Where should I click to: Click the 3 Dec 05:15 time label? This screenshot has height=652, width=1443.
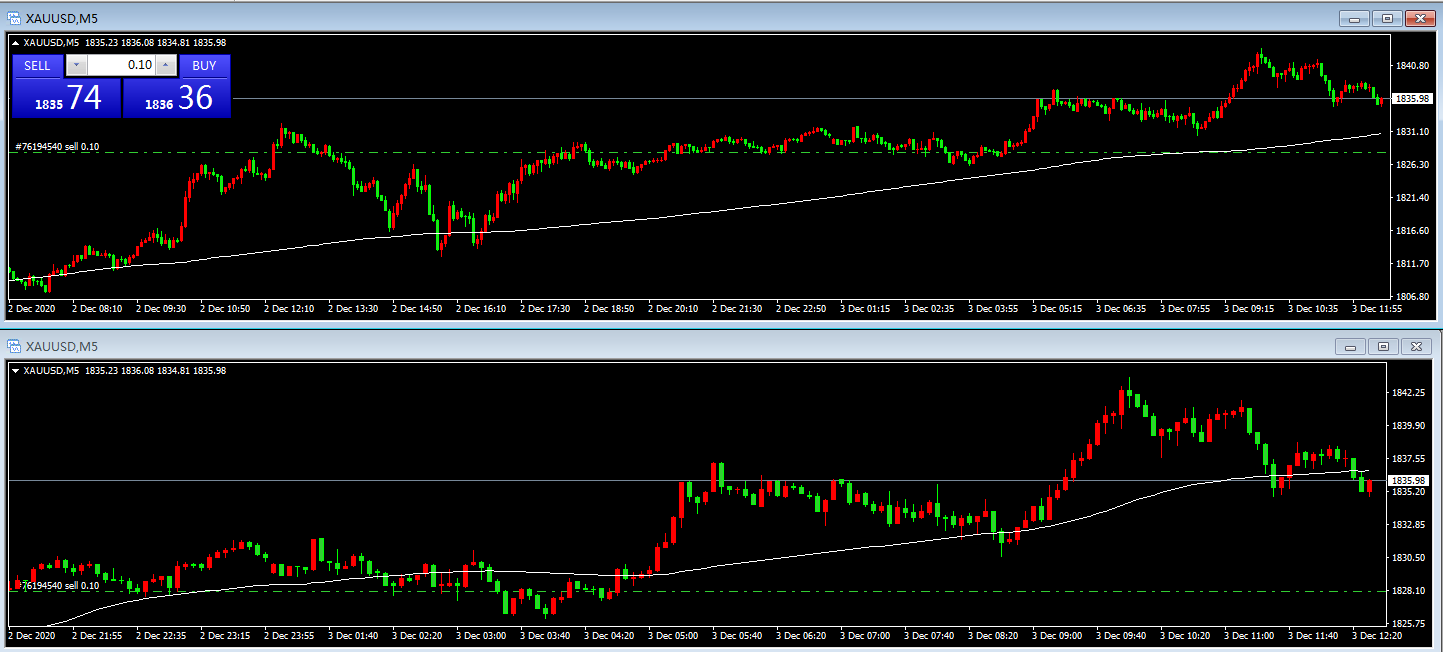1057,309
